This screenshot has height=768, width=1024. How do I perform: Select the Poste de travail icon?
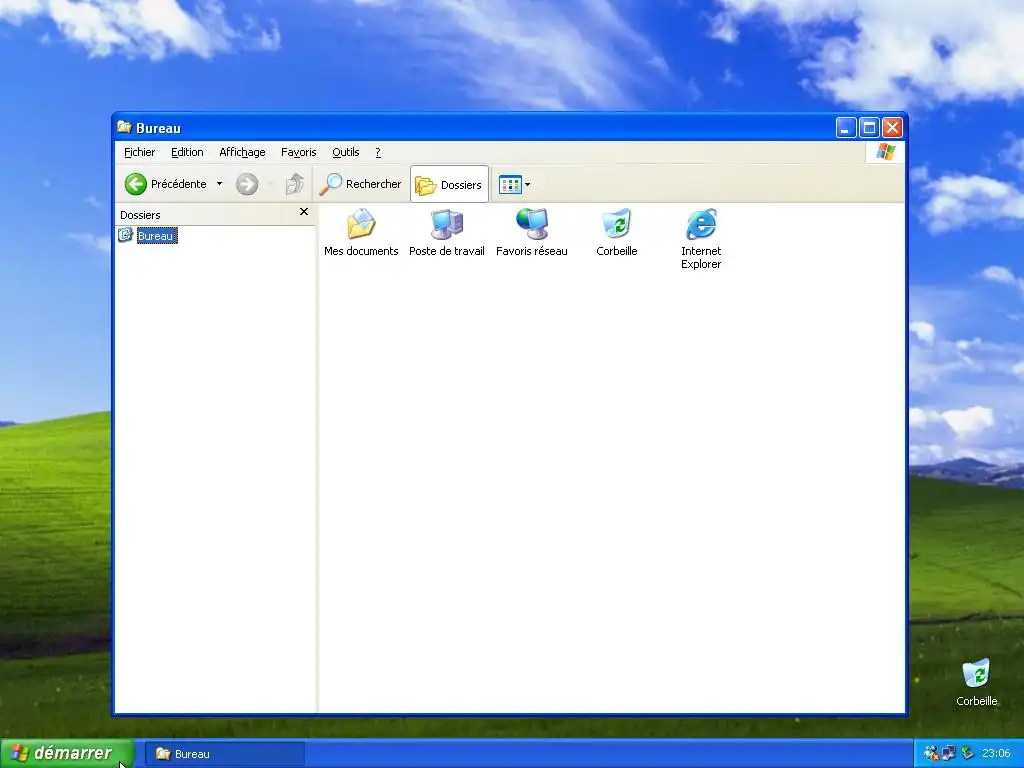pyautogui.click(x=447, y=224)
